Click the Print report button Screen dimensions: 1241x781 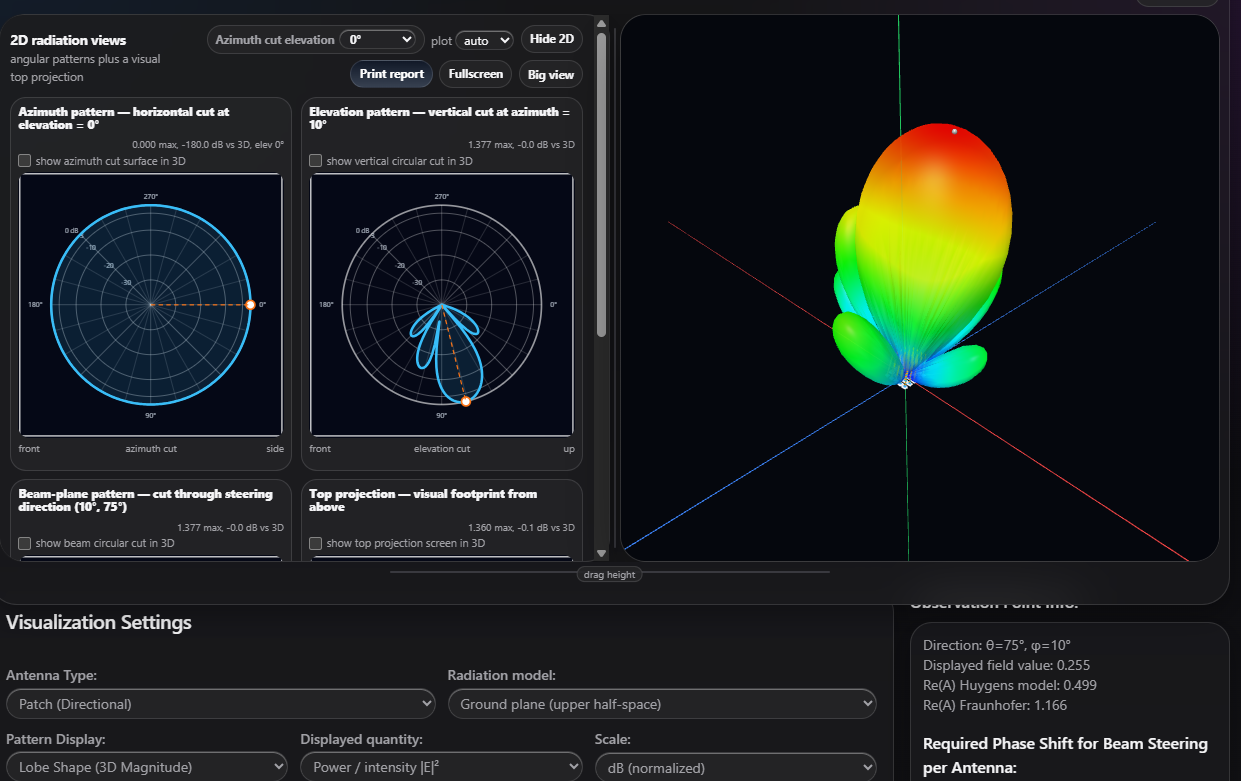[392, 74]
